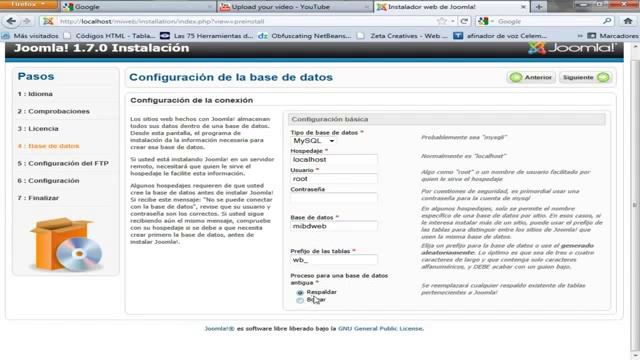Click the search magnifier icon
The image size is (640, 360).
click(607, 21)
